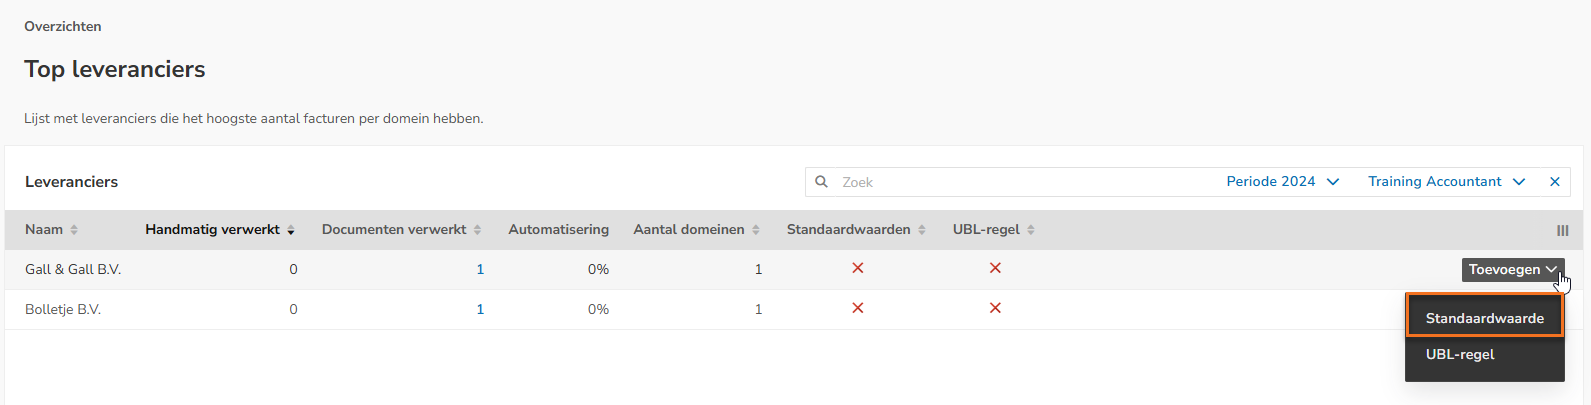Sort by Documenten verwerkt arrows
Screen dimensions: 1591x405
[477, 230]
